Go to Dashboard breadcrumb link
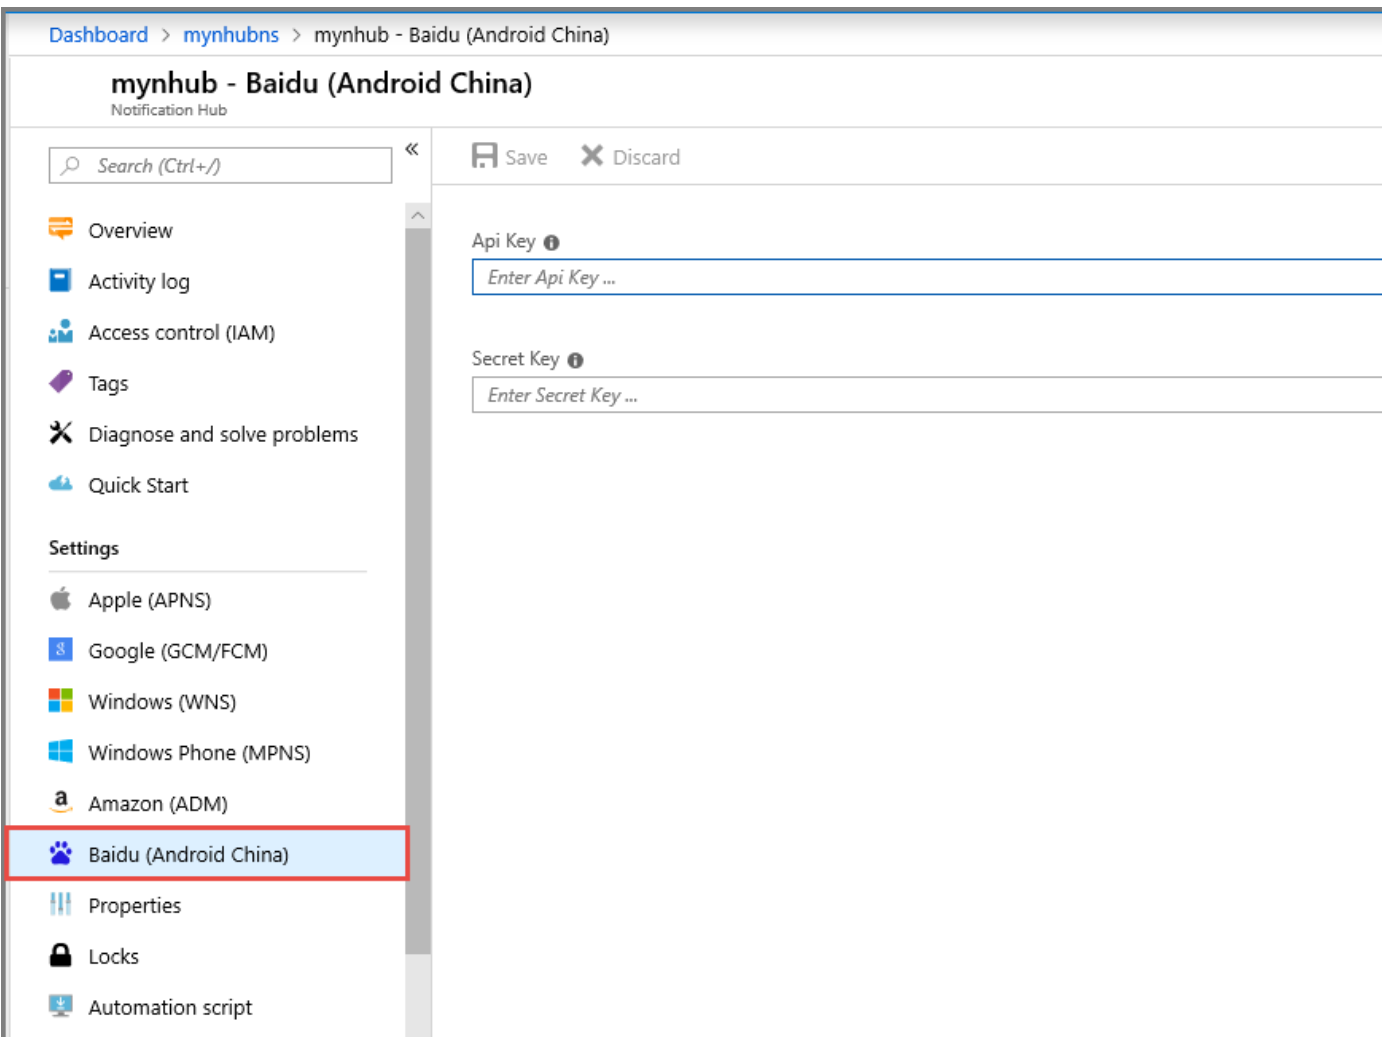 pos(98,35)
